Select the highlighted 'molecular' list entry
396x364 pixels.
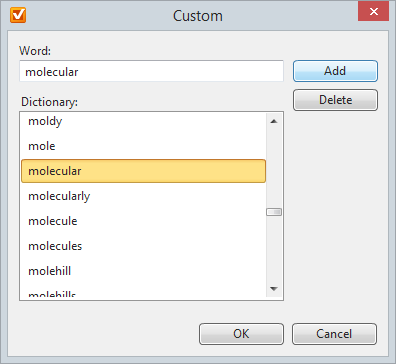coord(143,171)
